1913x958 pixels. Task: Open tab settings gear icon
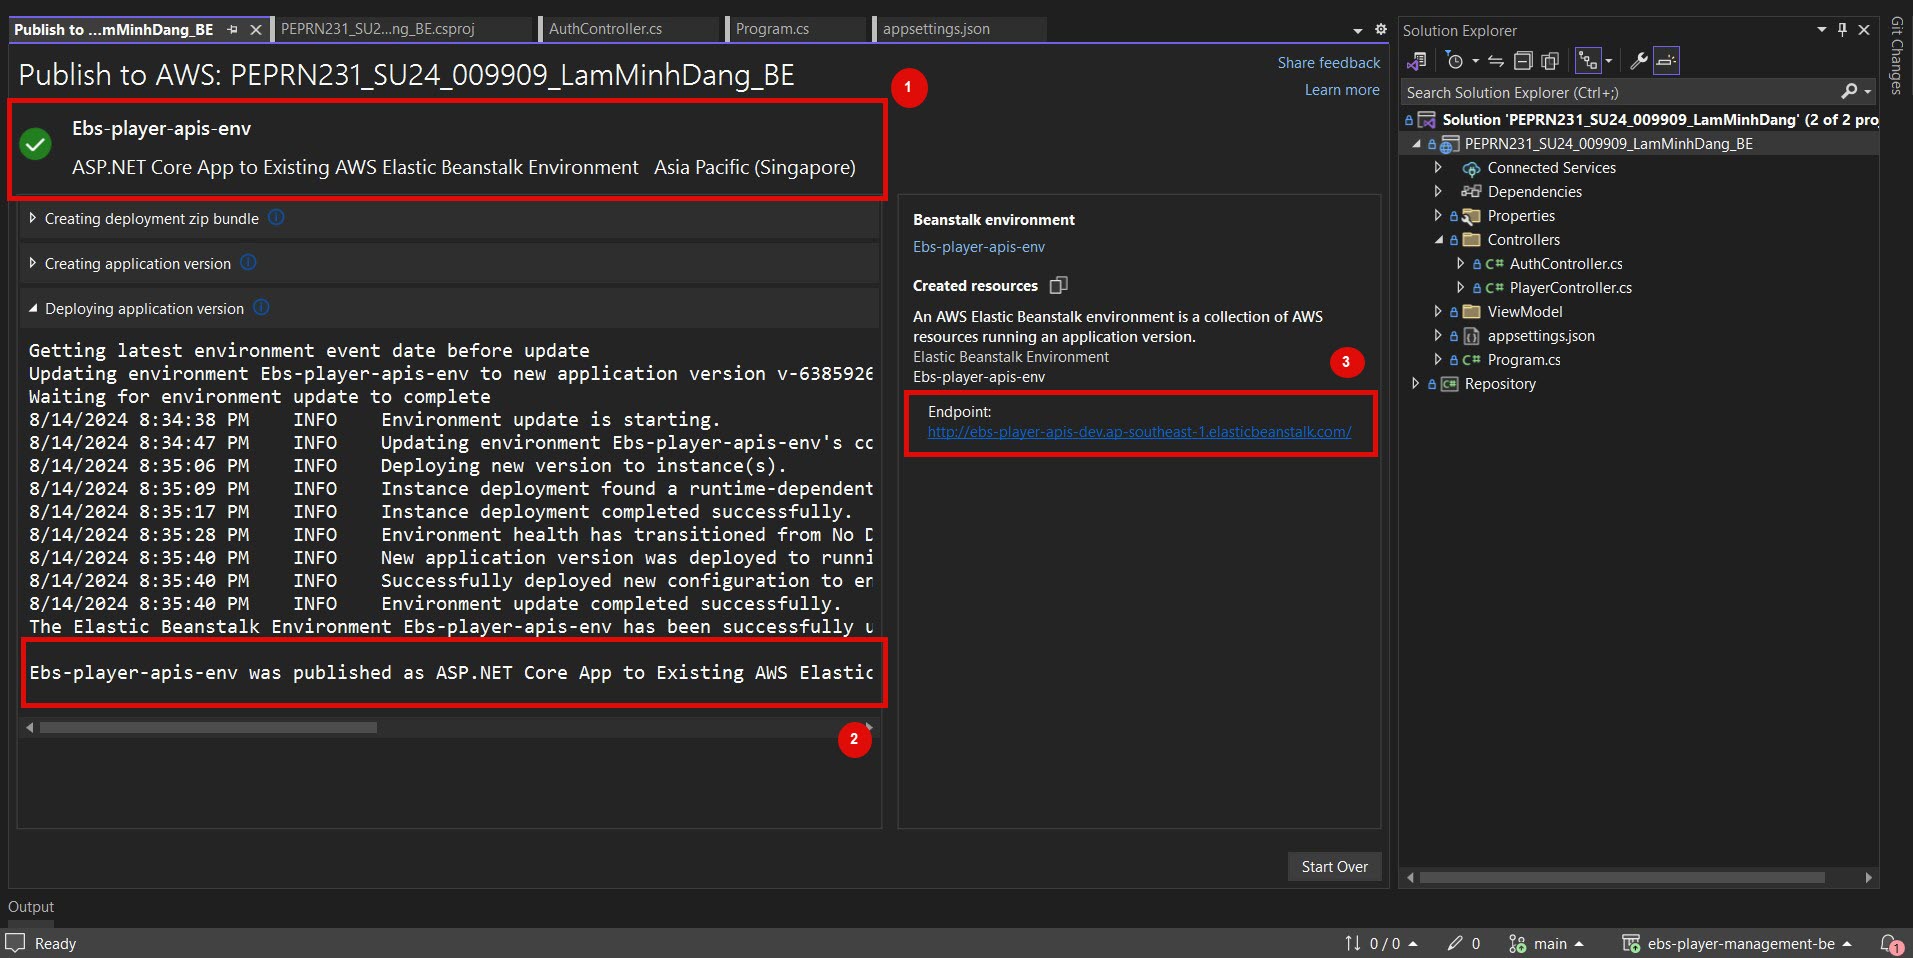point(1381,30)
